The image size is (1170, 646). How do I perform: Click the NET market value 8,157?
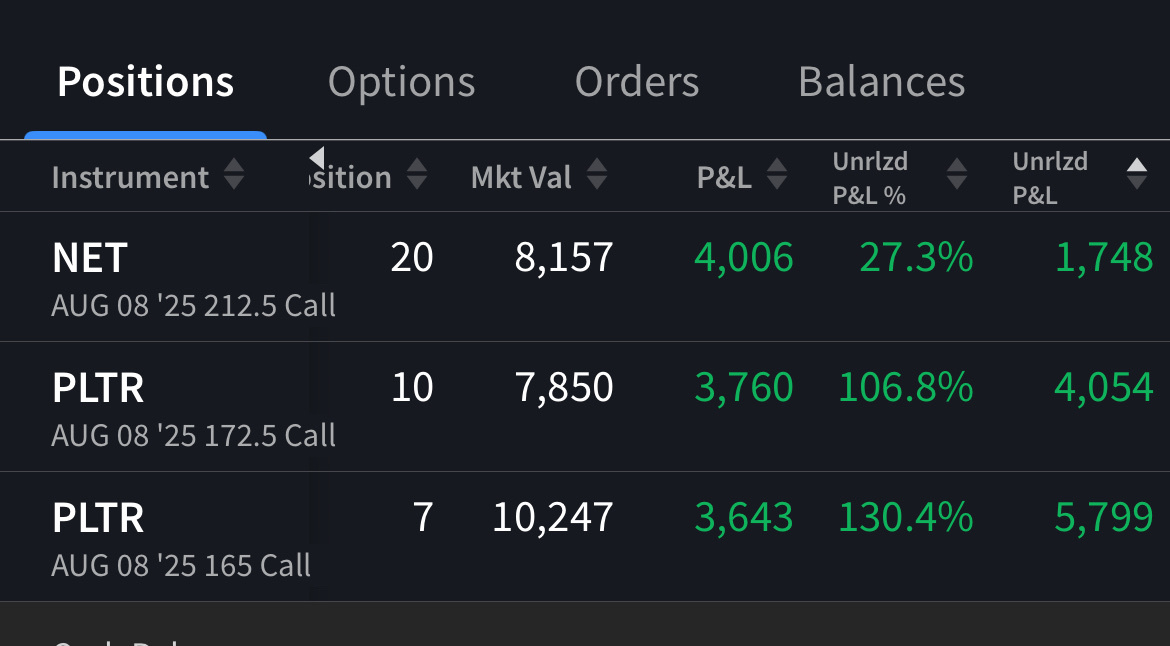coord(564,258)
